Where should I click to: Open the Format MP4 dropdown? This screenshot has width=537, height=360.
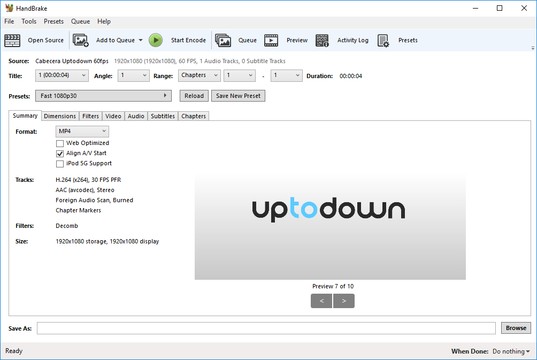tap(82, 131)
